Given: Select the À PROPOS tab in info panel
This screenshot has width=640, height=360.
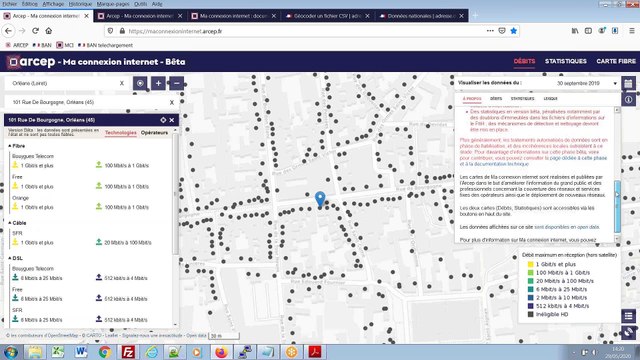Looking at the screenshot, I should point(472,99).
